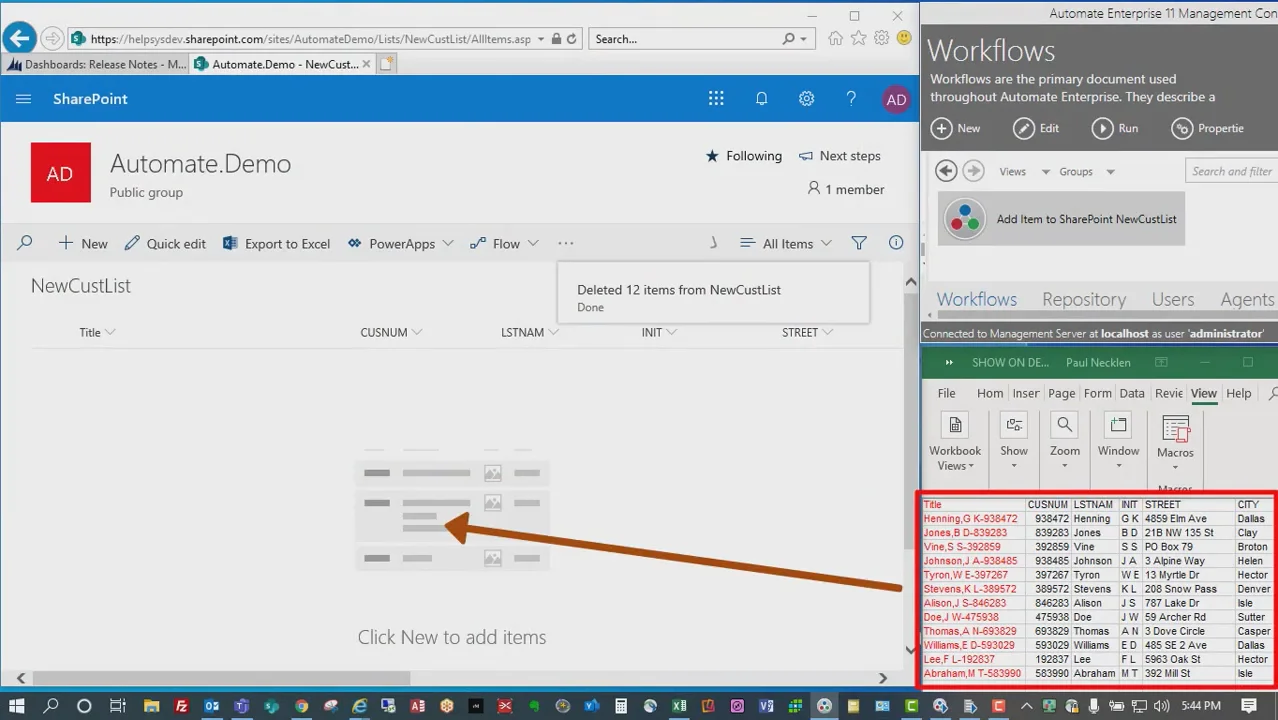Image resolution: width=1278 pixels, height=720 pixels.
Task: Open the STREET column header dropdown
Action: point(807,332)
